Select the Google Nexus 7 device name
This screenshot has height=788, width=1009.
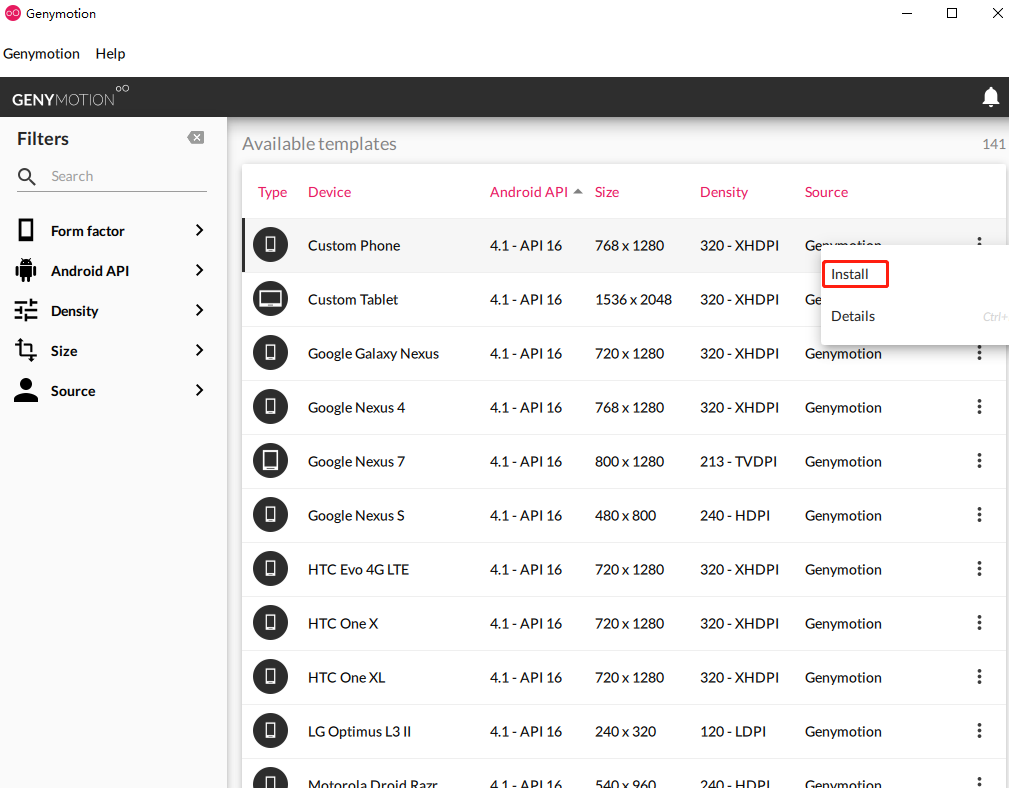point(356,461)
